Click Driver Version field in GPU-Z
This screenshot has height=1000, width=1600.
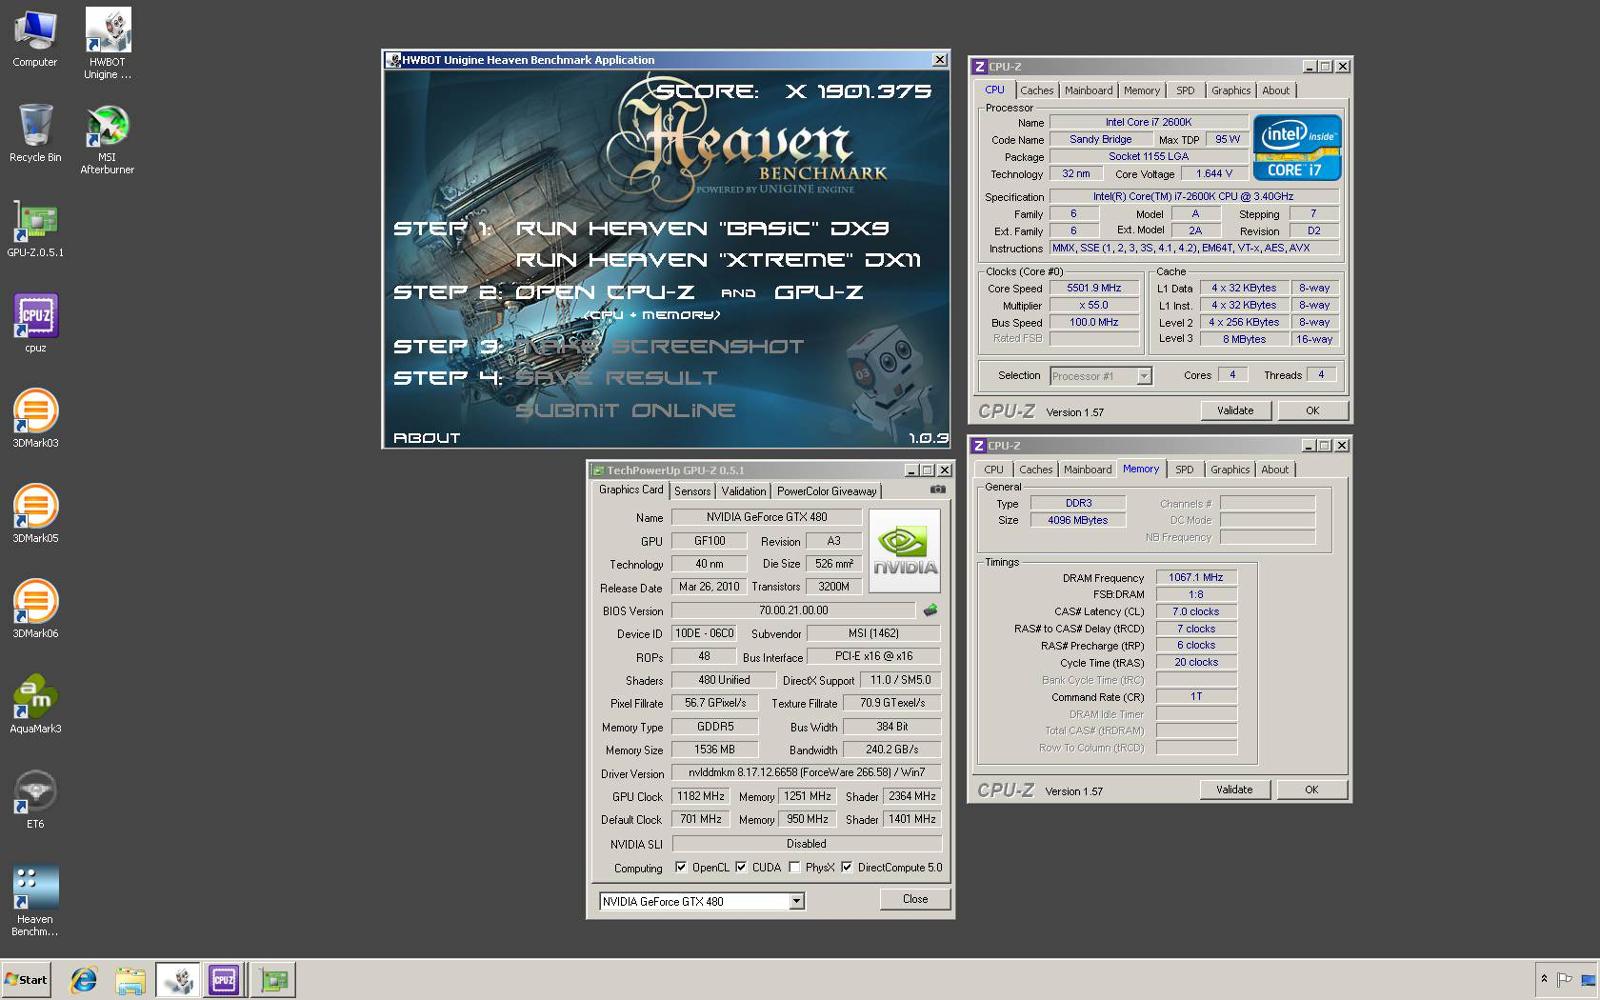coord(806,772)
